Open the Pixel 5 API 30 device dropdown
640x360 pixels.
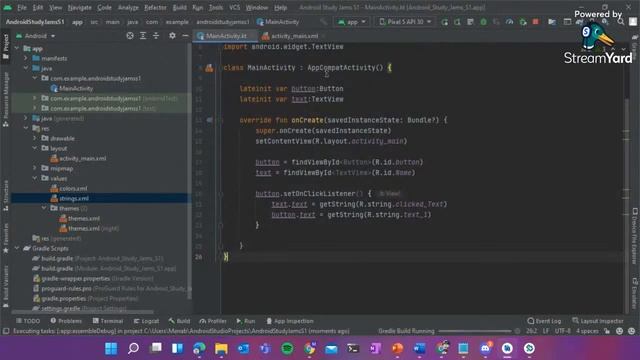[405, 22]
